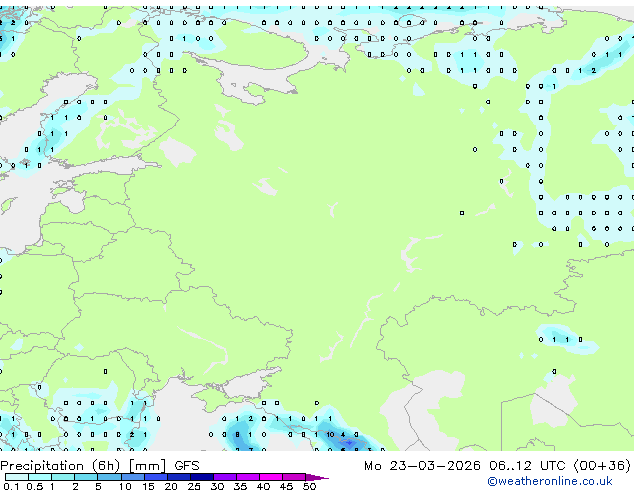634x490 pixels.
Task: Select the purple swatch between 30 and 35
Action: (225, 477)
